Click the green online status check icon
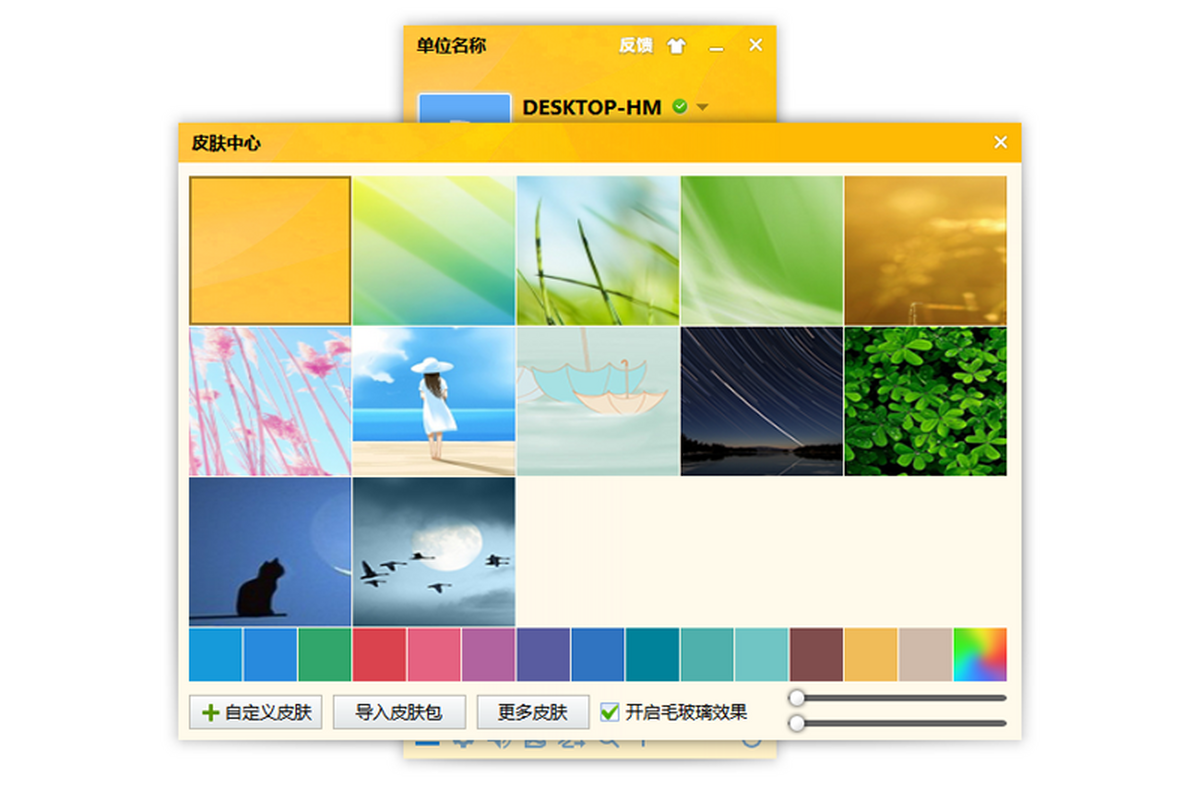Screen dimensions: 1200x800 [680, 106]
